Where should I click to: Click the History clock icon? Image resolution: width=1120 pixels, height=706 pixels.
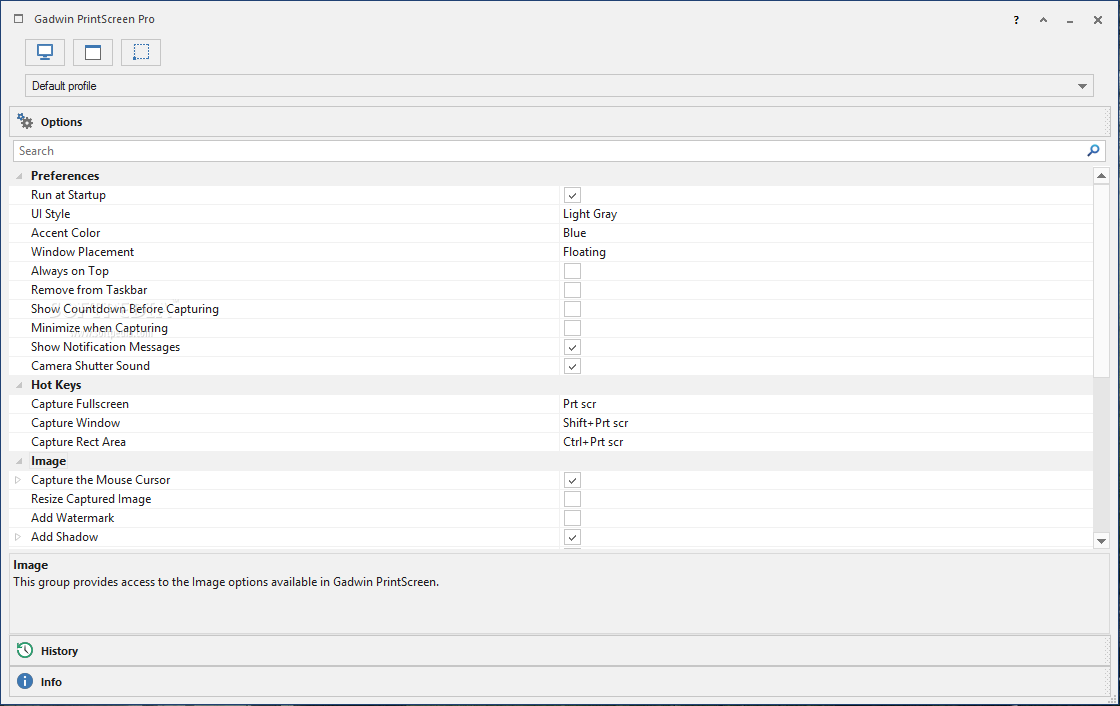(25, 650)
